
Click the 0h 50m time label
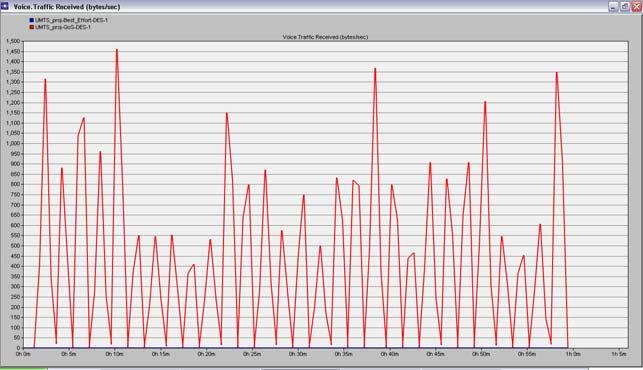[481, 354]
